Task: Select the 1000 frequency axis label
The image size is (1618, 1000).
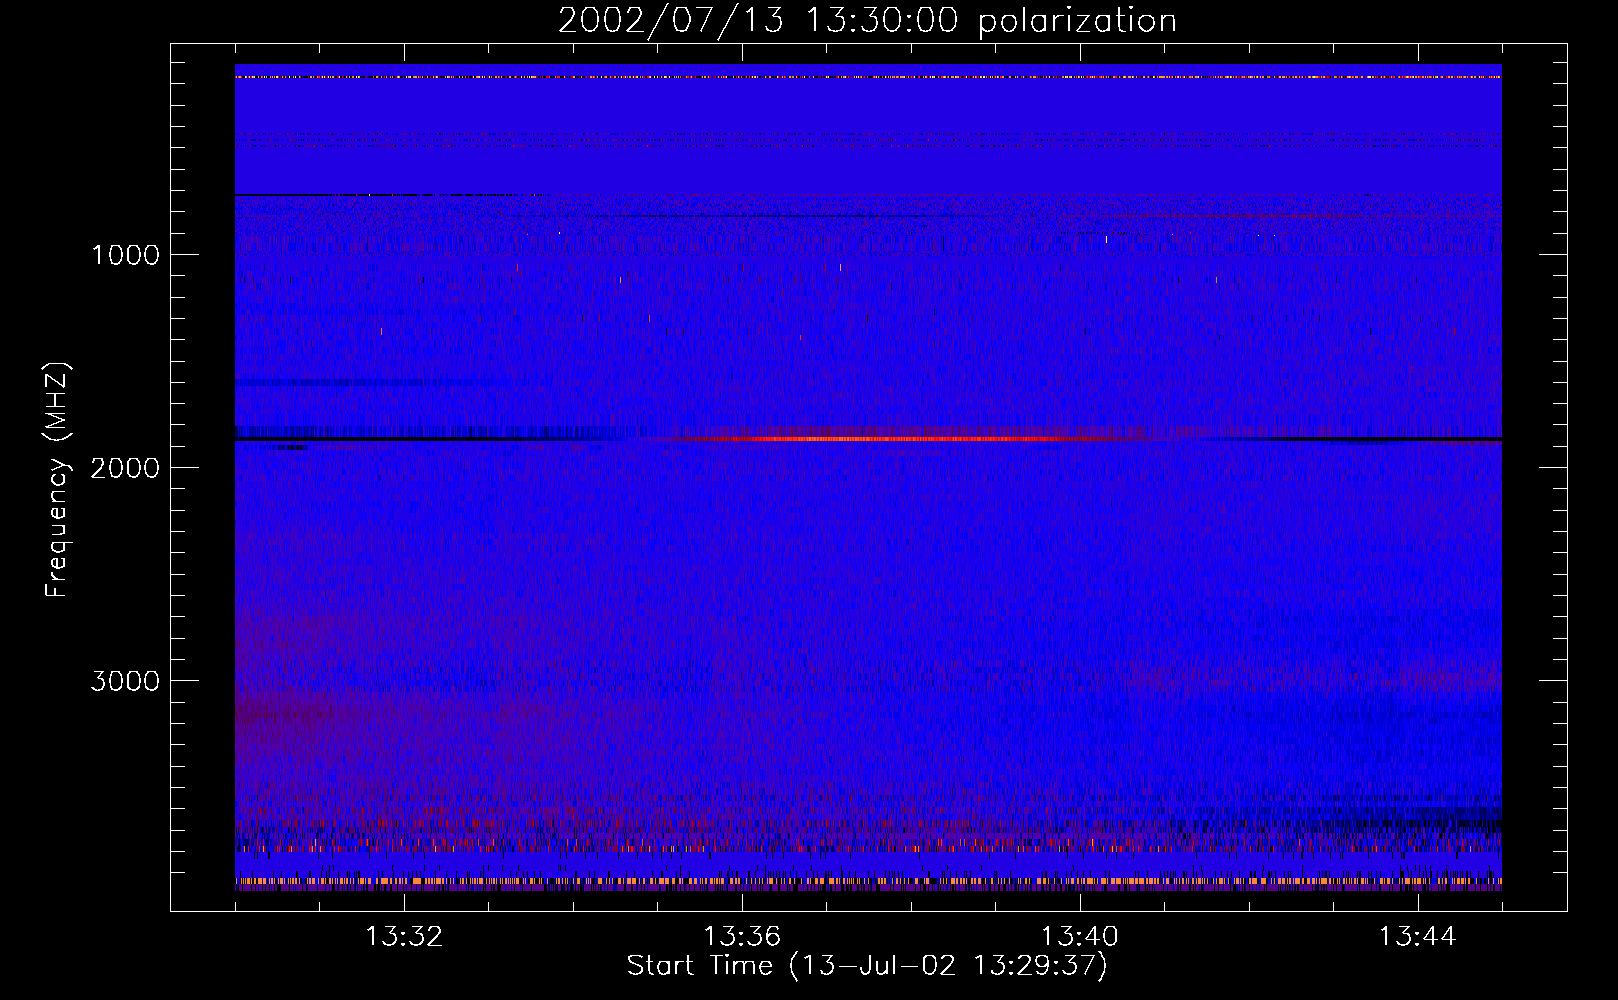Action: click(125, 255)
